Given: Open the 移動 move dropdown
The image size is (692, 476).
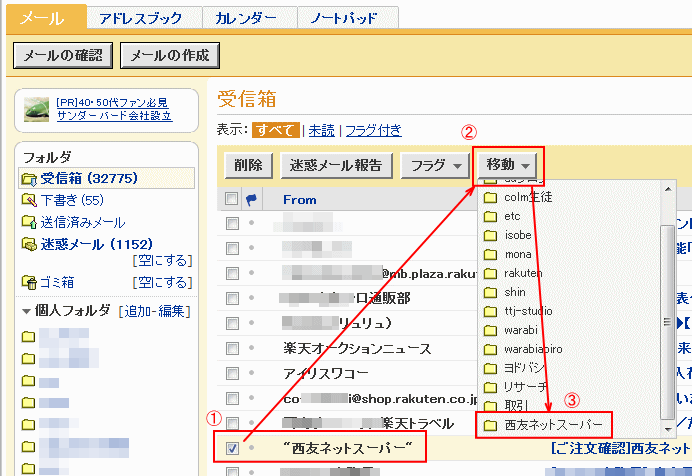Looking at the screenshot, I should [x=509, y=165].
